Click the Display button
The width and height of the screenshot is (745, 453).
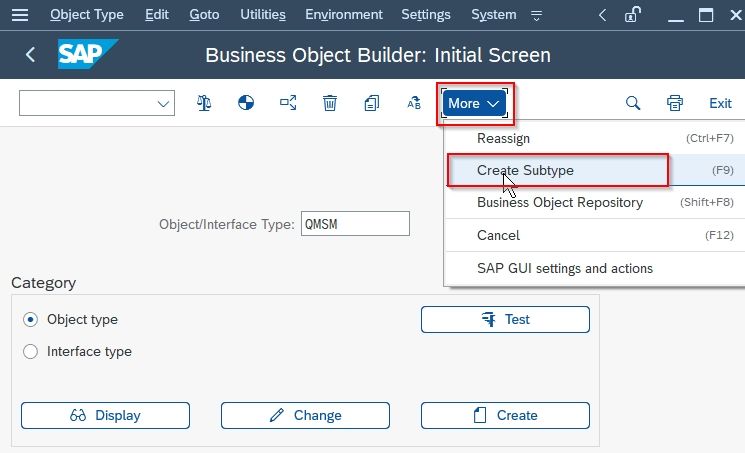pyautogui.click(x=105, y=415)
